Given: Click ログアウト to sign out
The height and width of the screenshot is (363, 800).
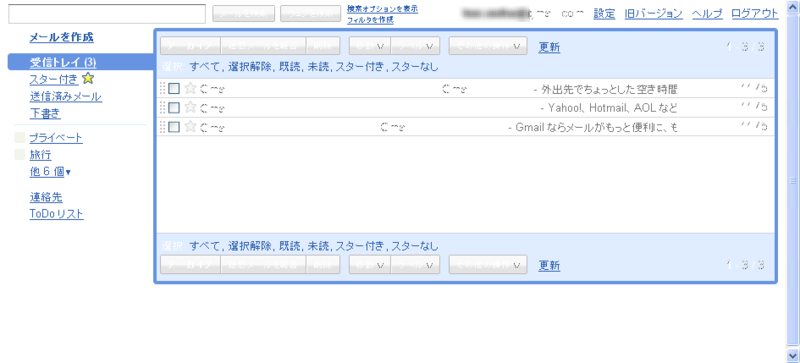Looking at the screenshot, I should click(x=755, y=14).
